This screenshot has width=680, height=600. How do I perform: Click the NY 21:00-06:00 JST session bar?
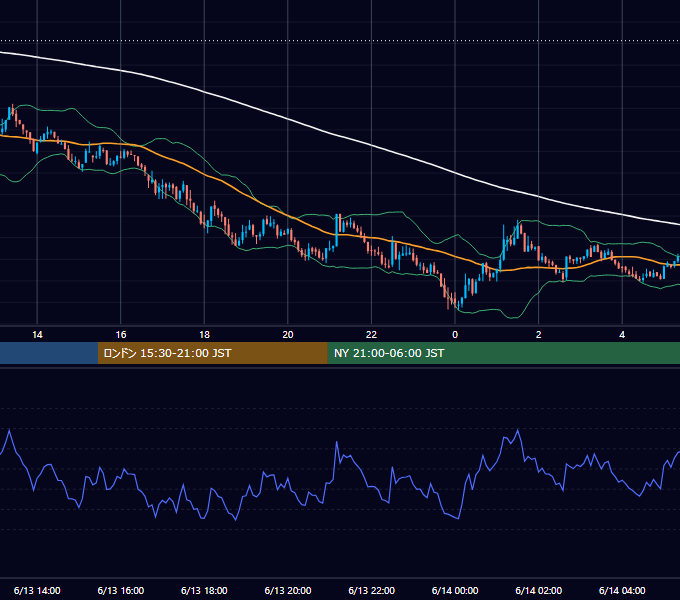tap(503, 353)
